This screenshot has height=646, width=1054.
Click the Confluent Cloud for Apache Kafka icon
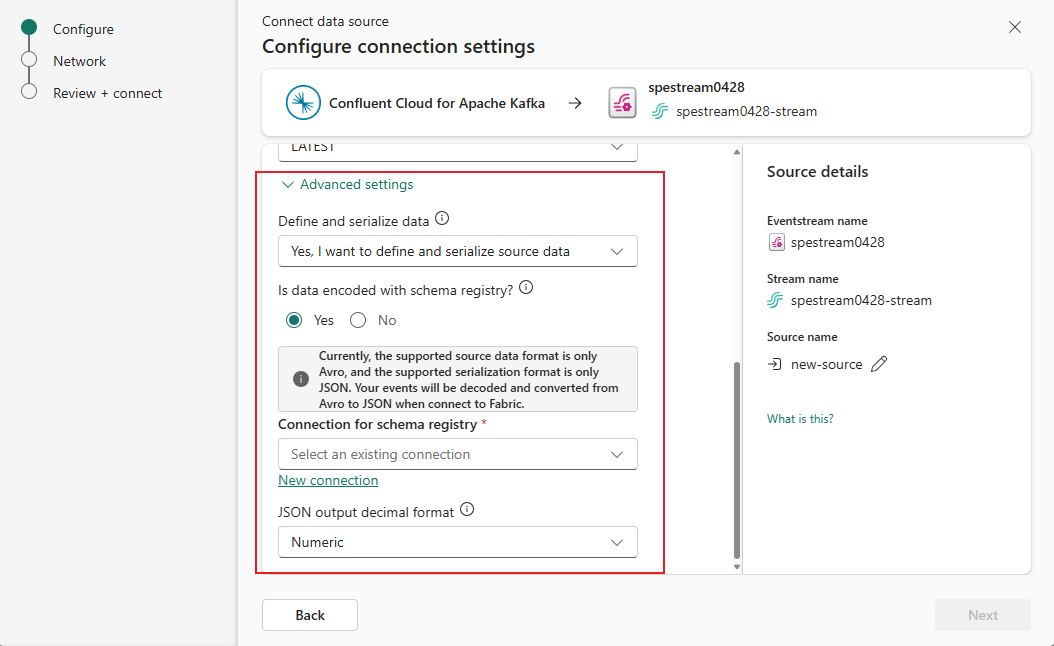coord(303,103)
